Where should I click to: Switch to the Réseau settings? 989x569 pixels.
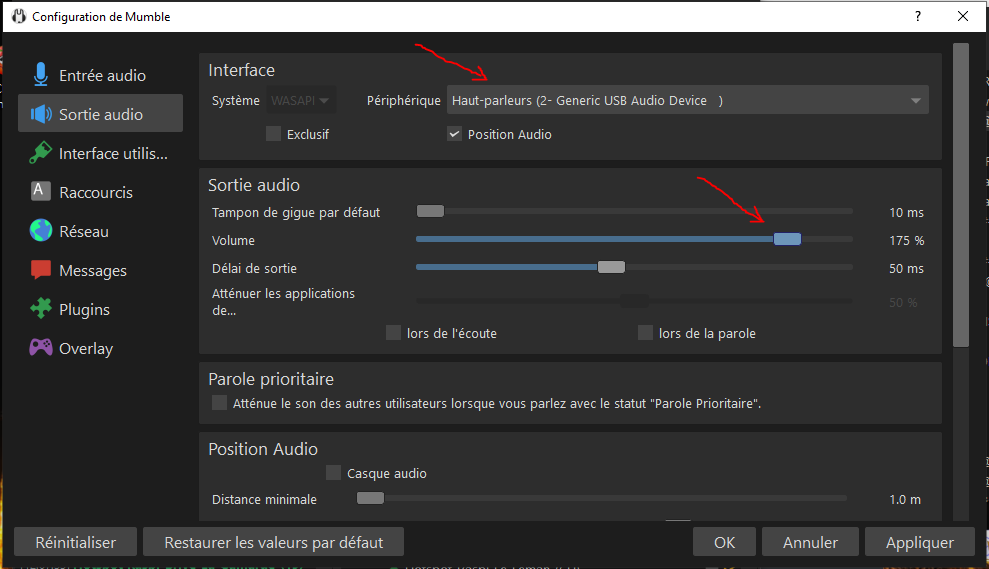pos(100,232)
